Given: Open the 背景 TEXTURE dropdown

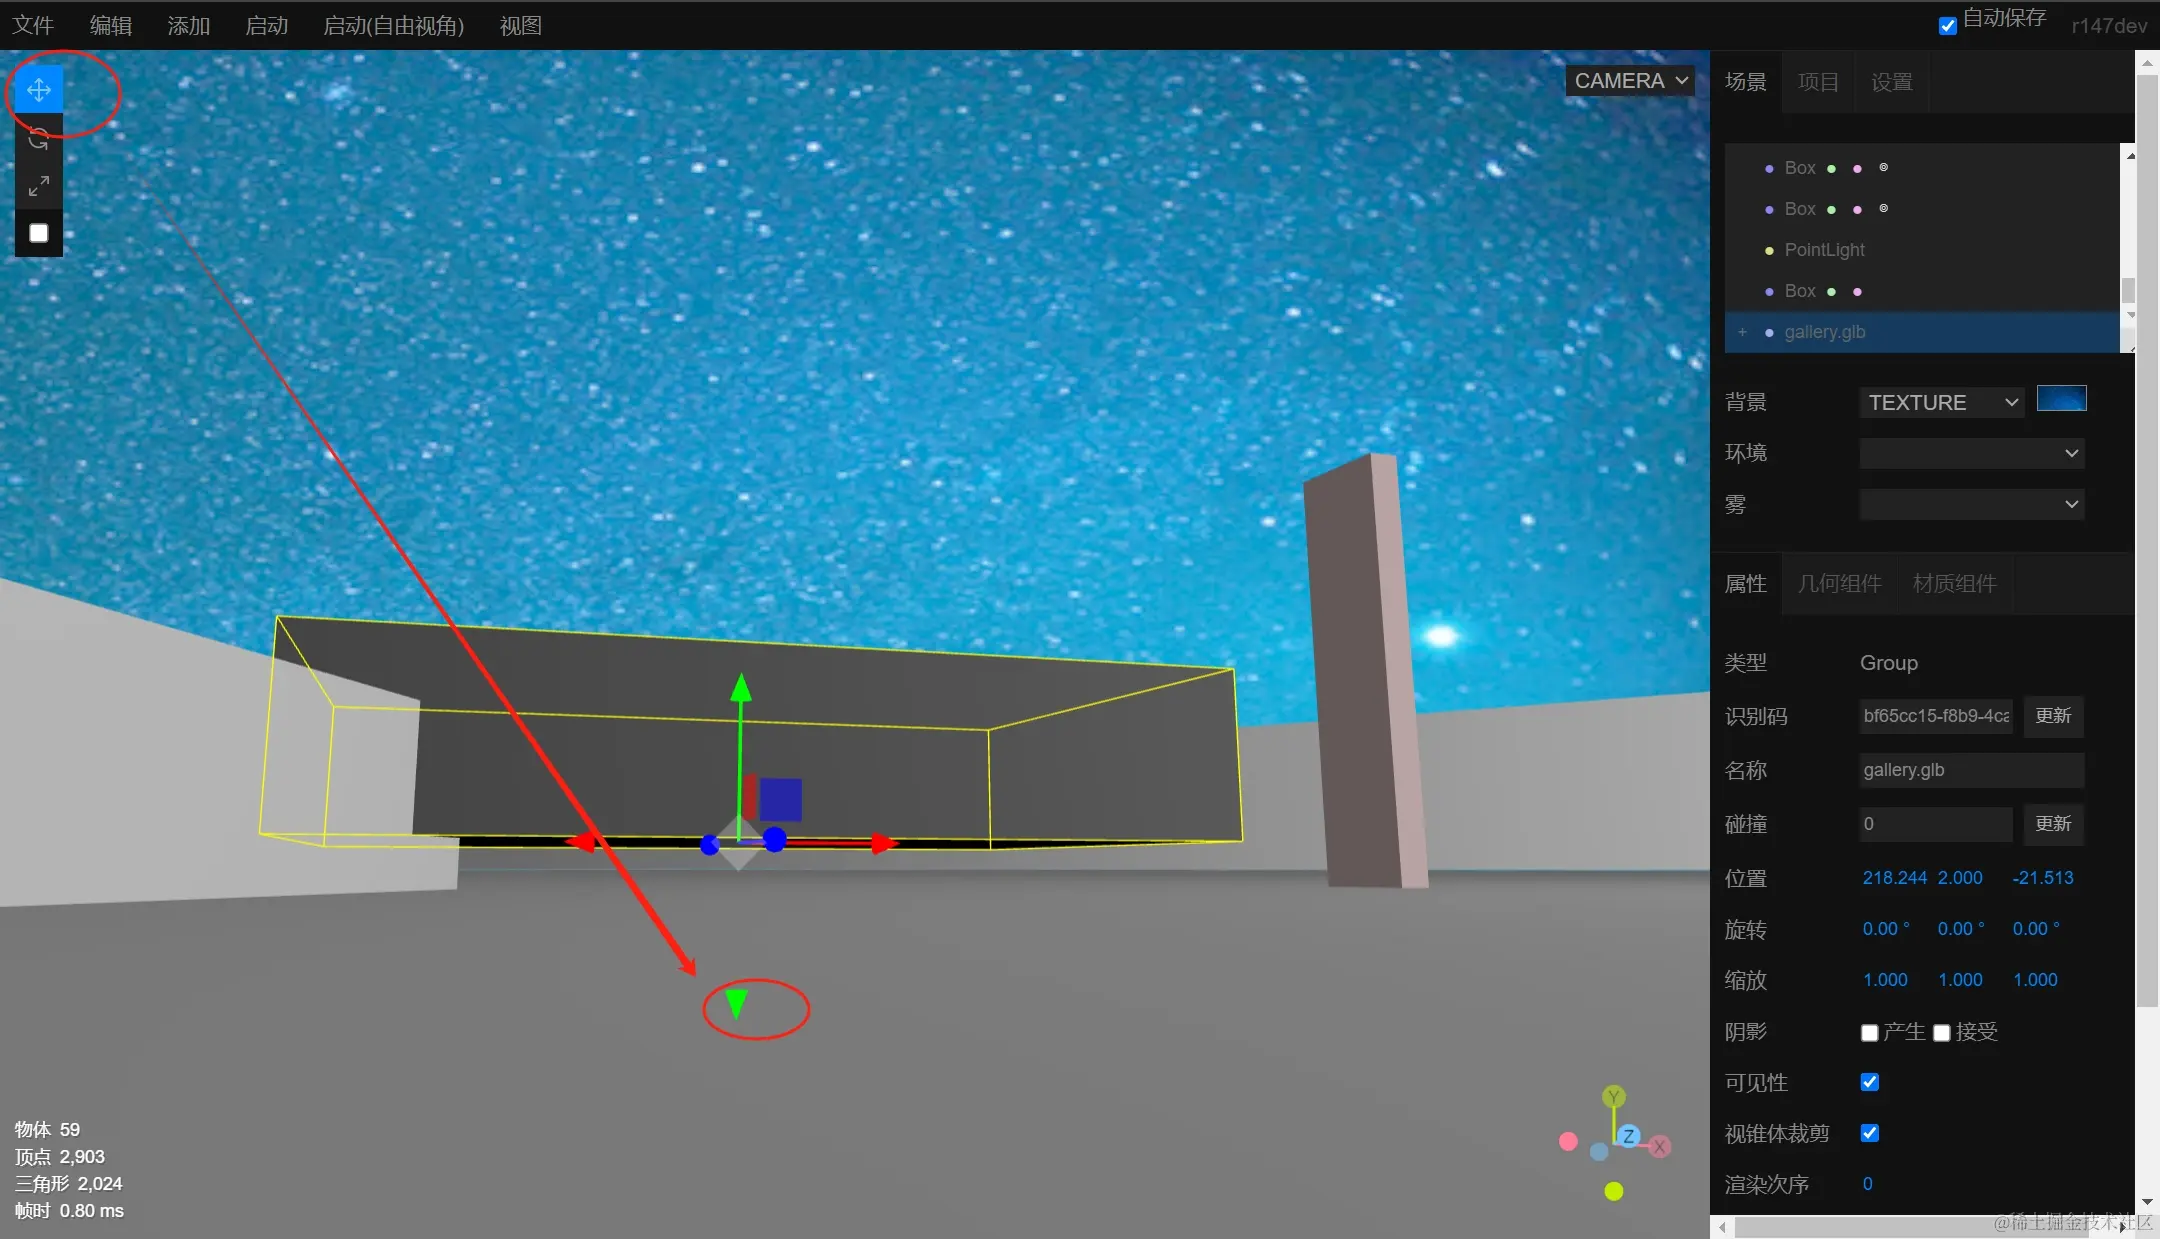Looking at the screenshot, I should tap(1941, 402).
